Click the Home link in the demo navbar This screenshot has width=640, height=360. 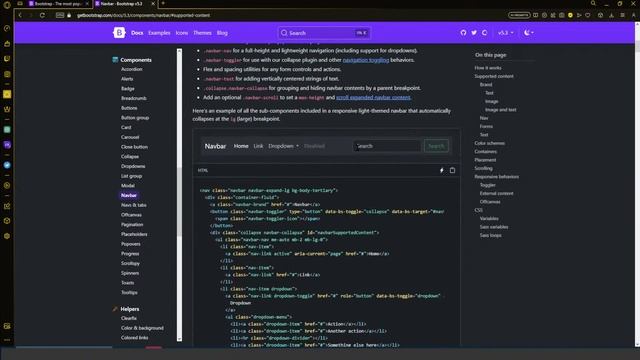click(x=241, y=146)
